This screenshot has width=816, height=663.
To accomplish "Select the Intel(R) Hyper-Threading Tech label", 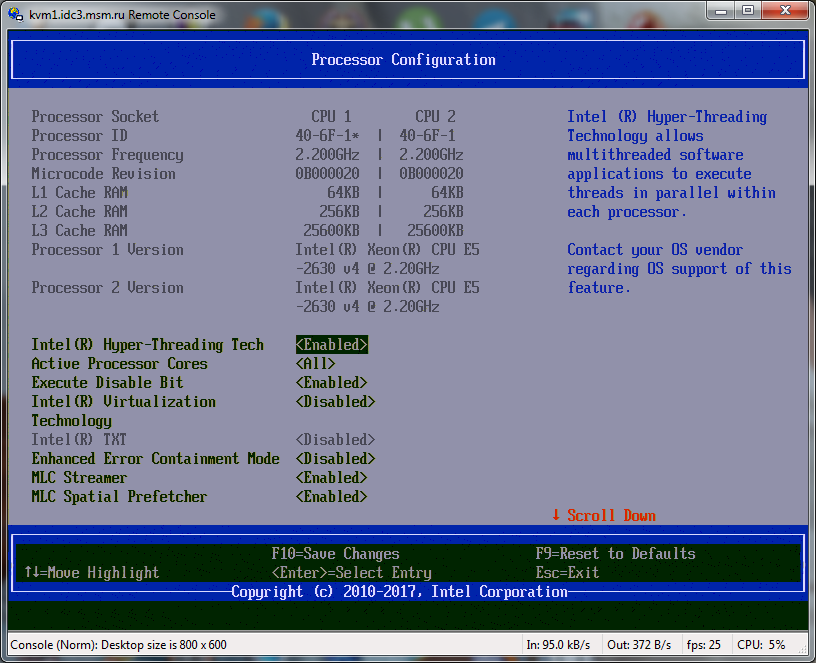I will coord(147,345).
